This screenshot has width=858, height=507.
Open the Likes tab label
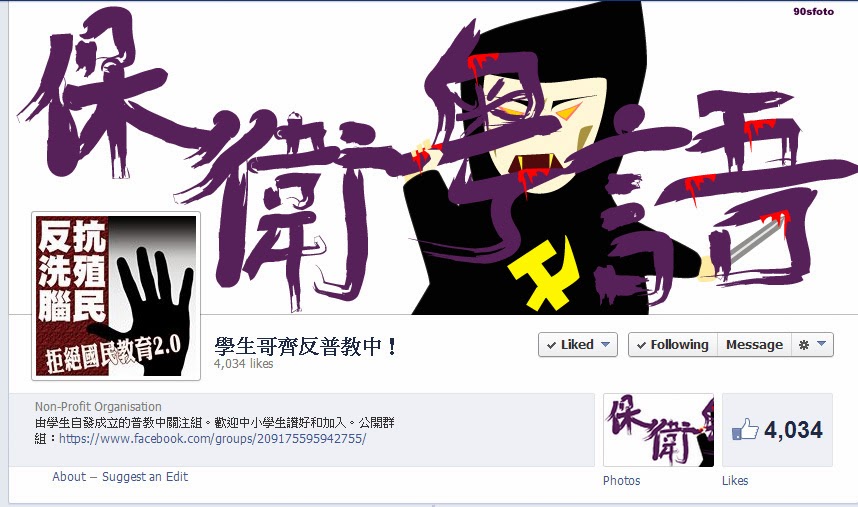(x=735, y=481)
